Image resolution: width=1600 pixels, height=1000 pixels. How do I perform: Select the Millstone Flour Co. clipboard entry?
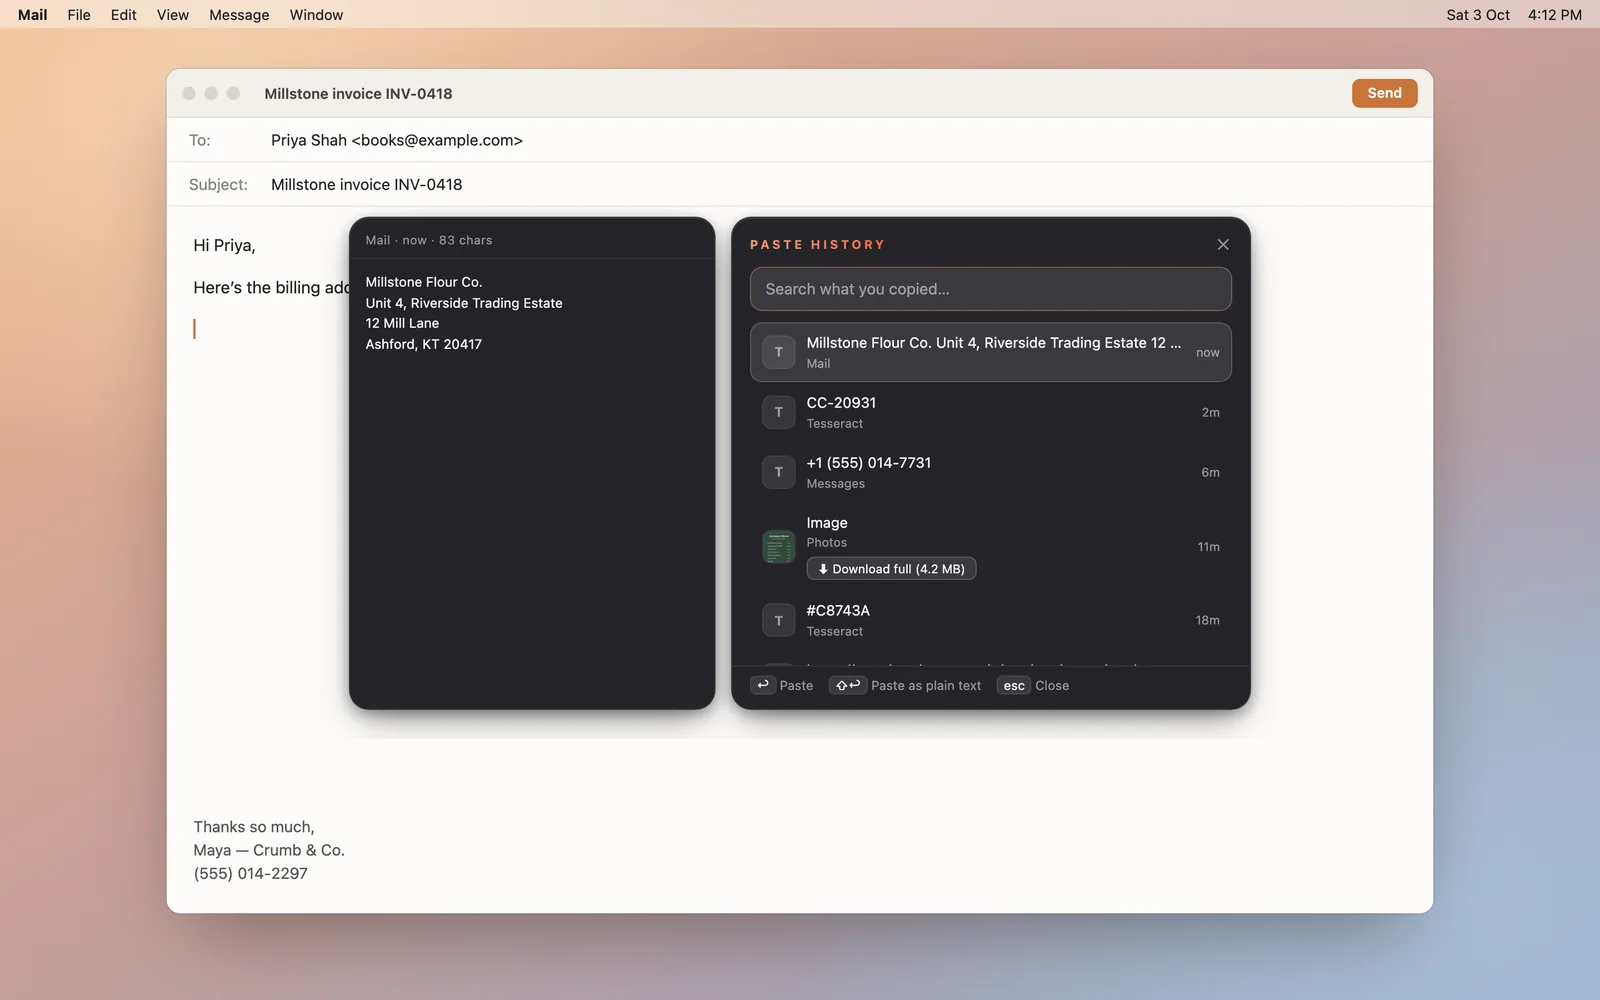click(990, 352)
